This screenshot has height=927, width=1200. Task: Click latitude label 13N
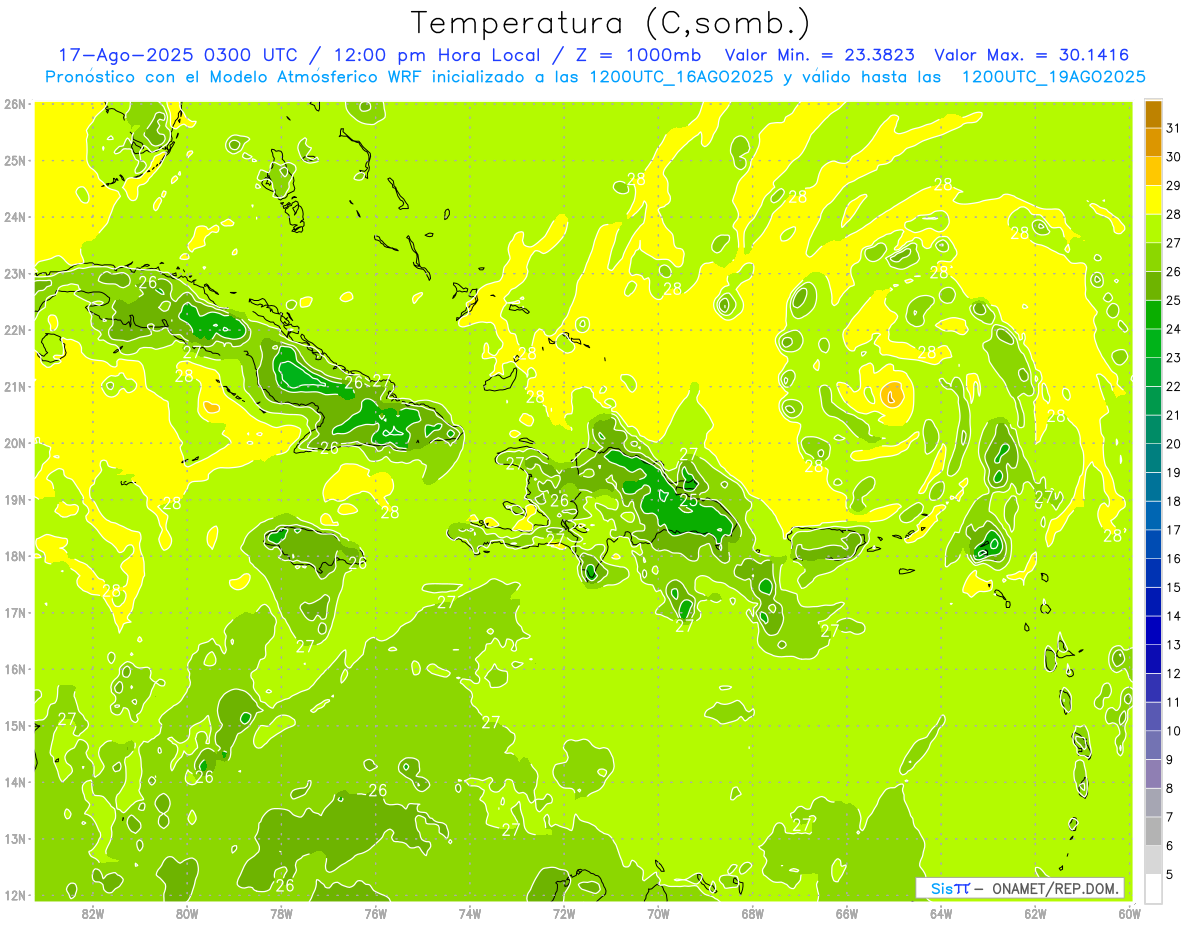[15, 838]
